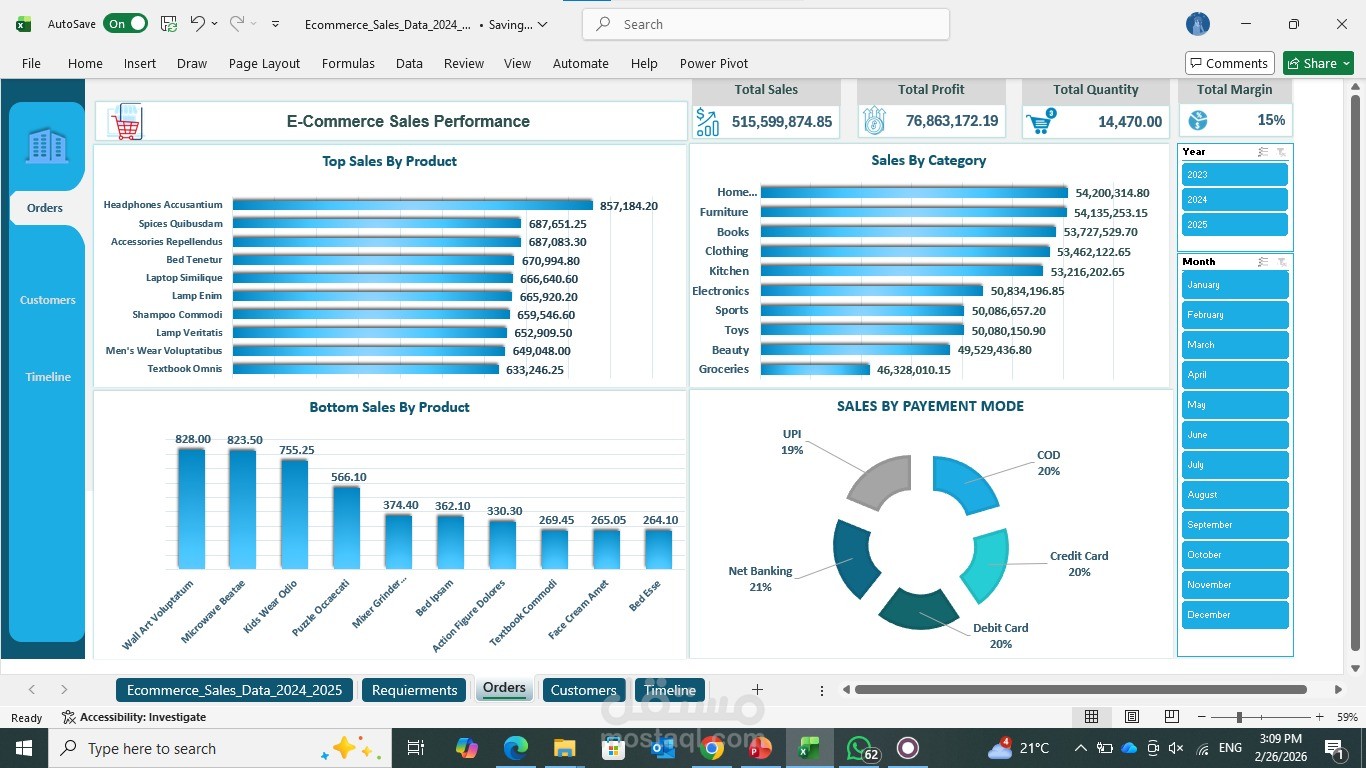Clear the filter on the Month slicer
Screen dimensions: 1366x768
pyautogui.click(x=1281, y=261)
